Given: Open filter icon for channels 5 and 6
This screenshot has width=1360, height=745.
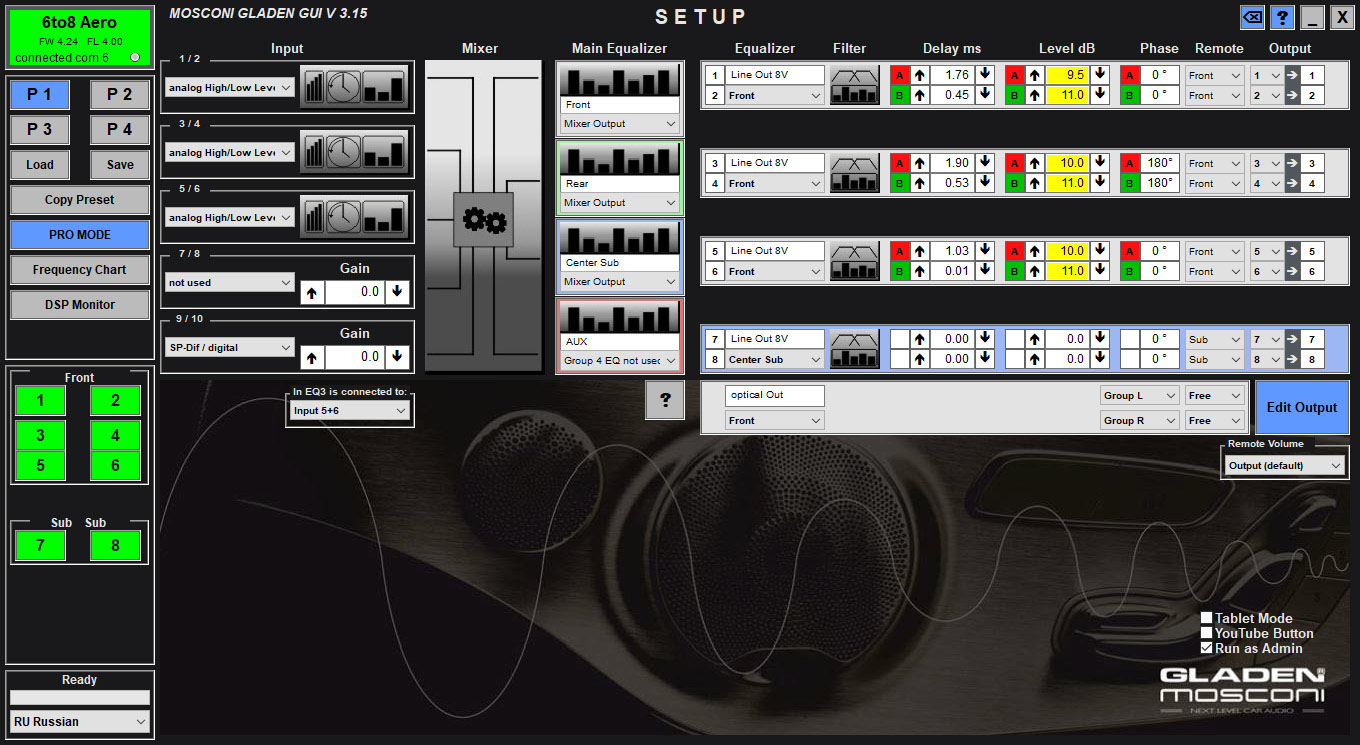Looking at the screenshot, I should (855, 261).
